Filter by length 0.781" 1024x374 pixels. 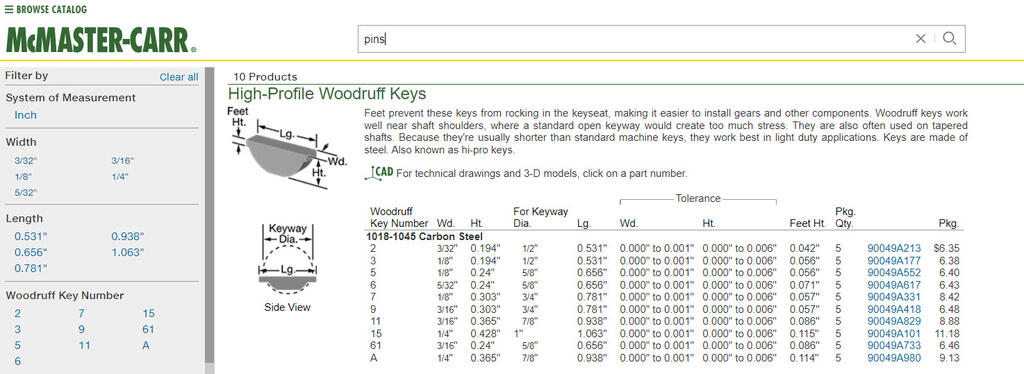[x=31, y=268]
